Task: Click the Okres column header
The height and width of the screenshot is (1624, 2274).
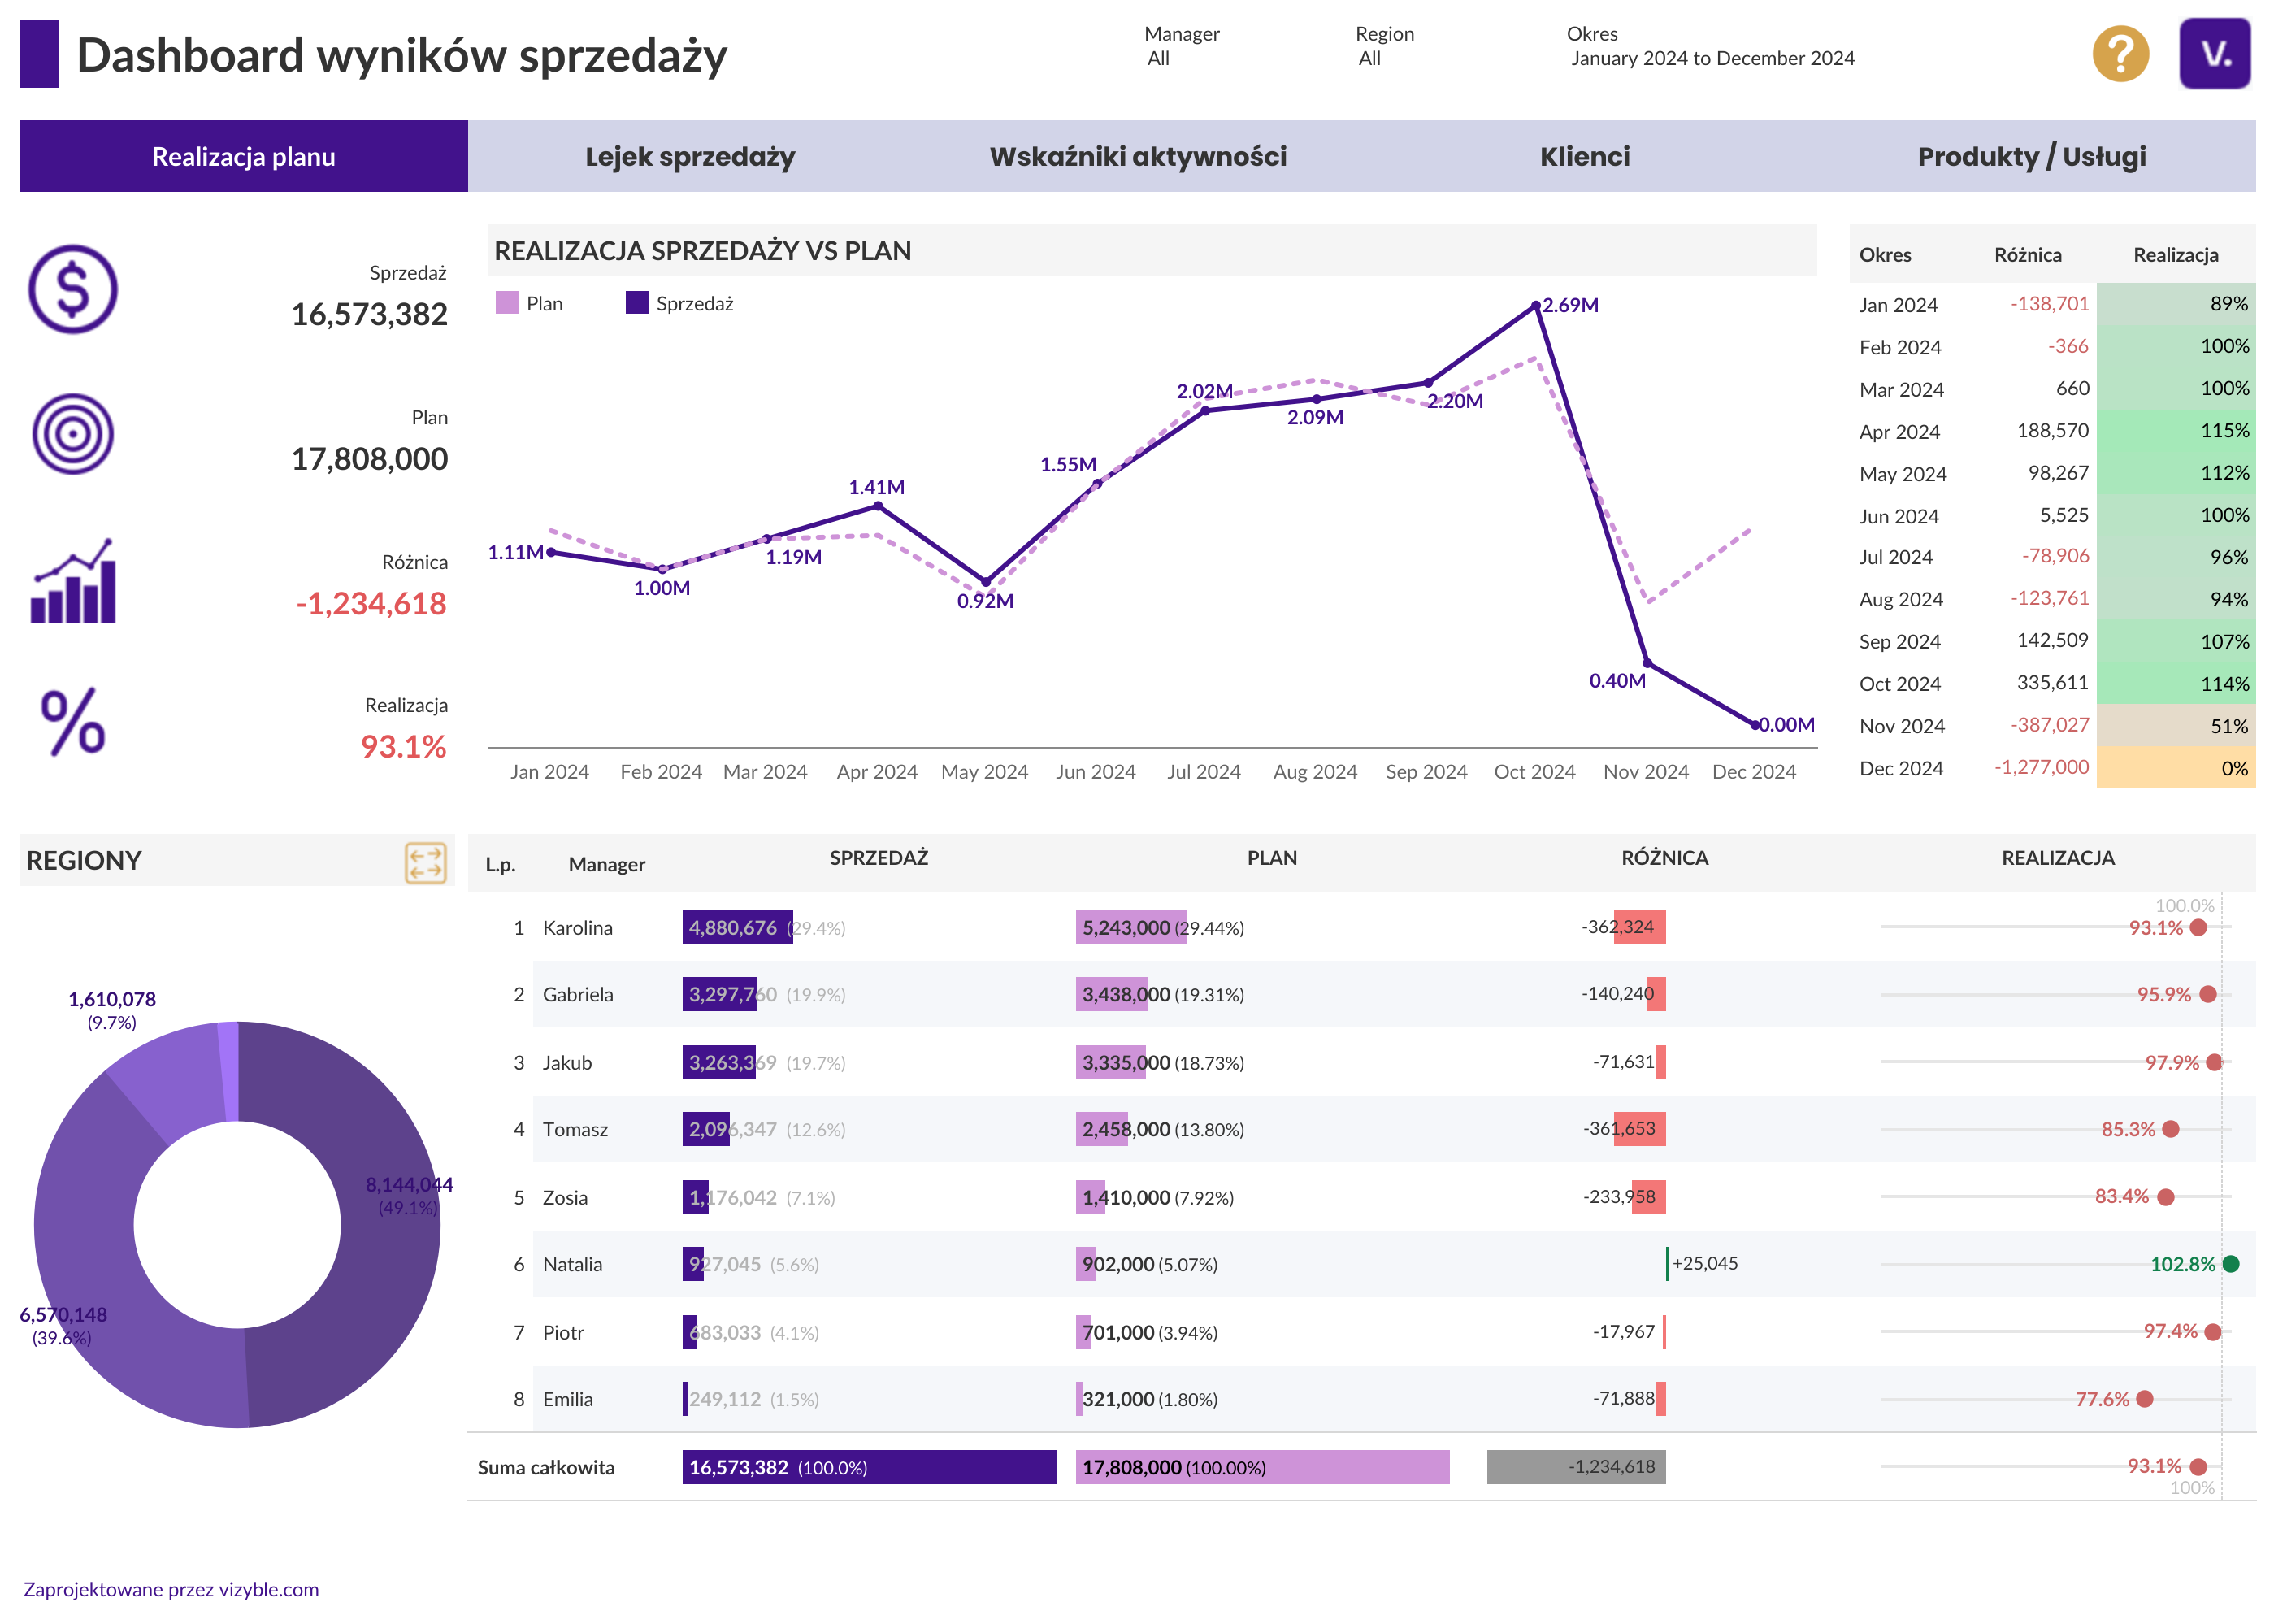Action: point(1884,255)
